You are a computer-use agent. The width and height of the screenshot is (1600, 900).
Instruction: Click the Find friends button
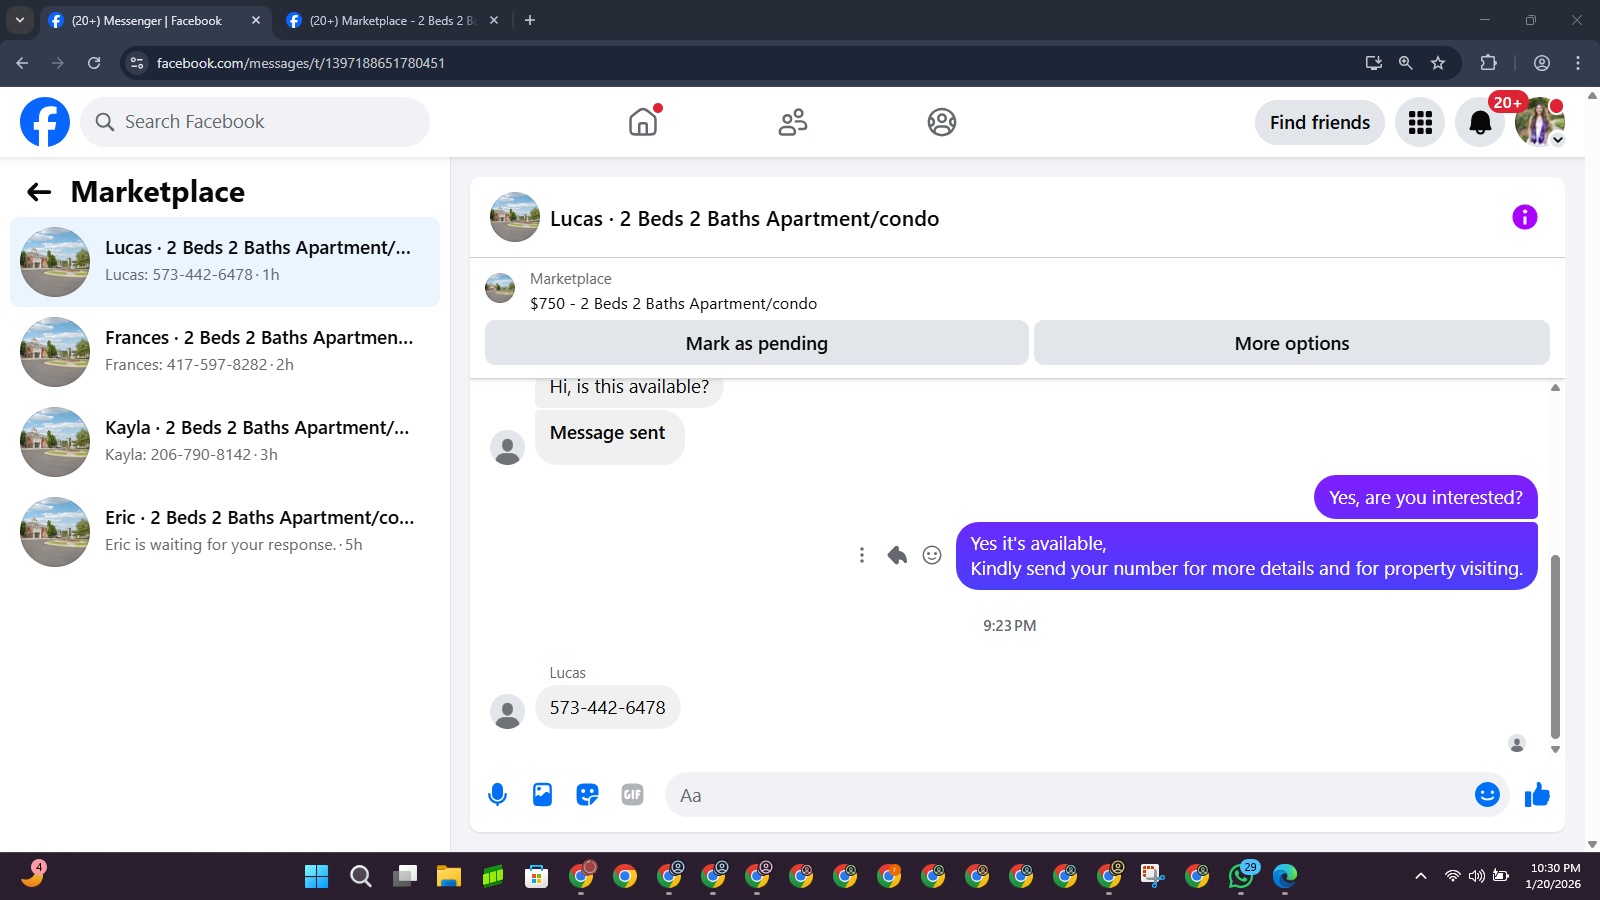tap(1320, 122)
